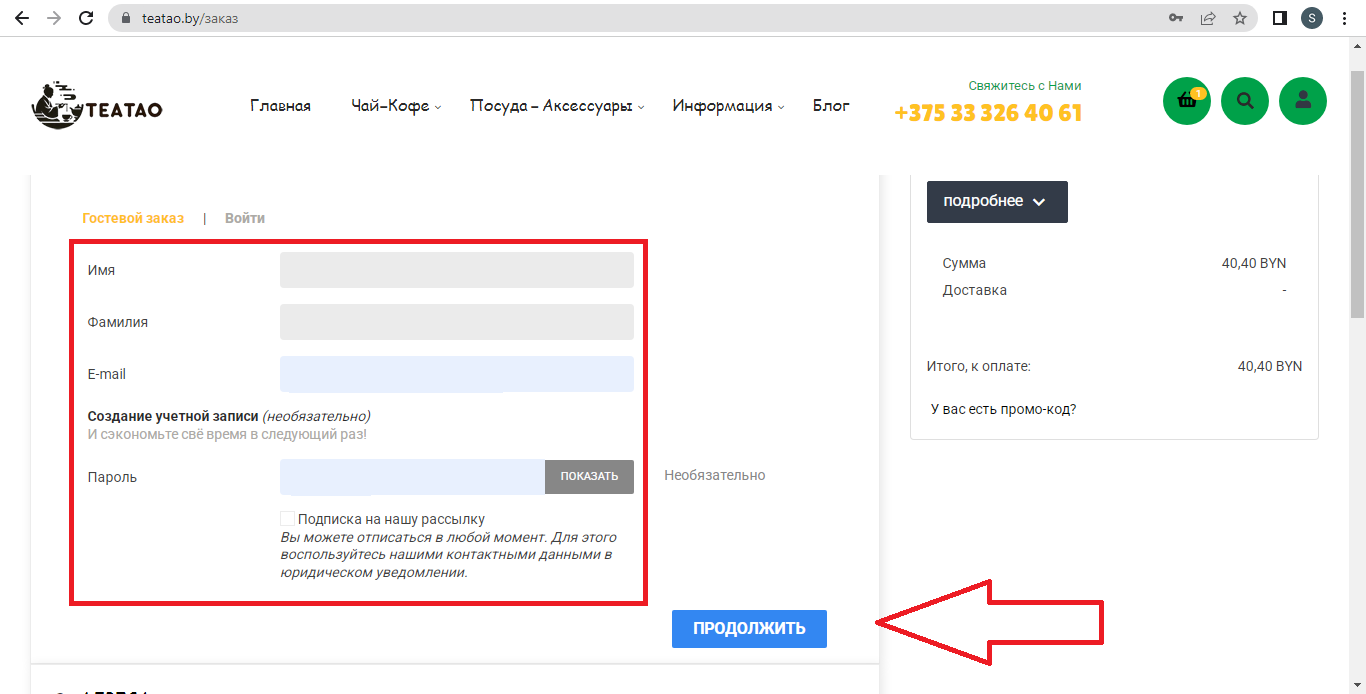
Task: Open the Посуда-Аксессуары dropdown menu
Action: tap(557, 106)
